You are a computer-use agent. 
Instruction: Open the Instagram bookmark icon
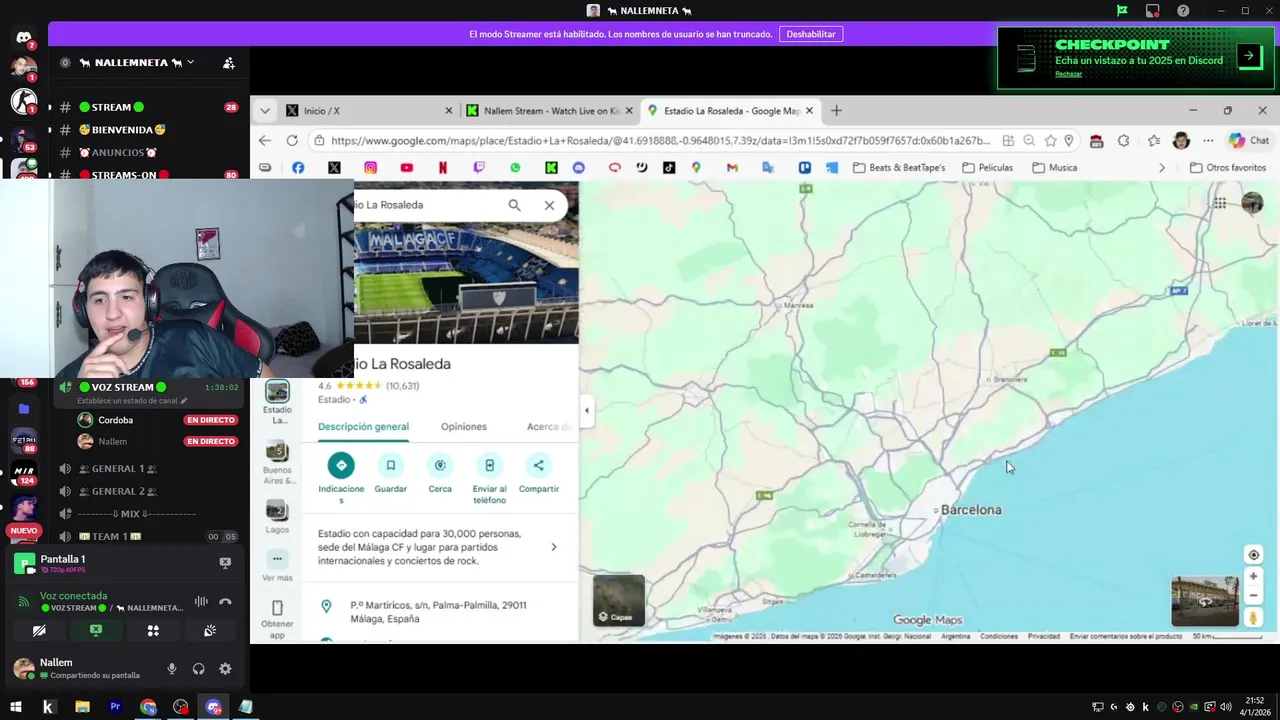[370, 168]
